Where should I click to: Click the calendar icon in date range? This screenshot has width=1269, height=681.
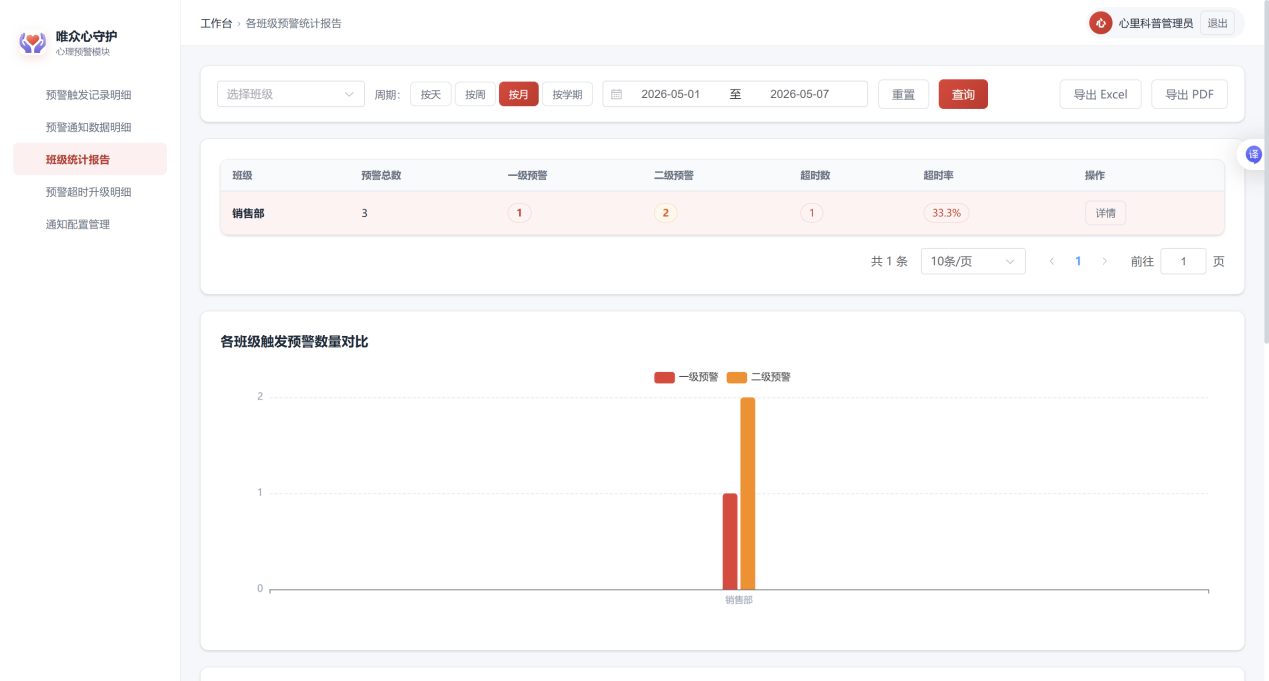(617, 94)
